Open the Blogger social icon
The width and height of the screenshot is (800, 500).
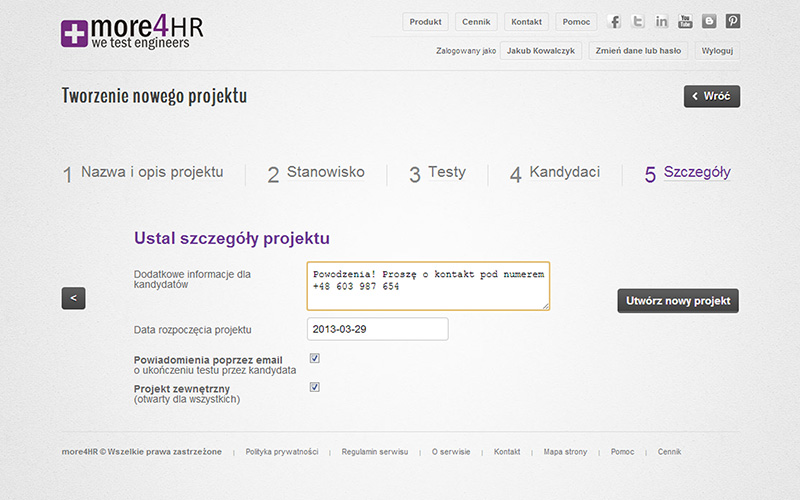pyautogui.click(x=709, y=21)
